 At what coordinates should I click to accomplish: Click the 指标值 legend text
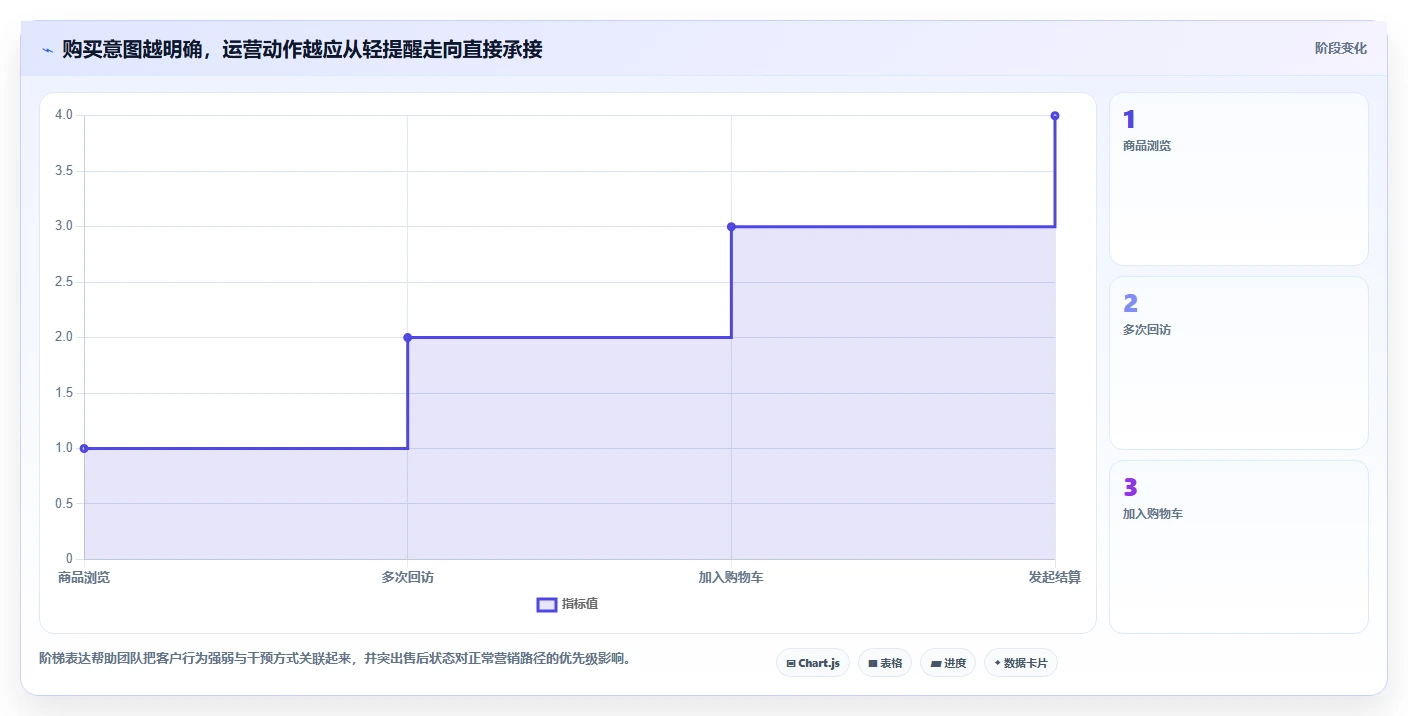pyautogui.click(x=580, y=604)
